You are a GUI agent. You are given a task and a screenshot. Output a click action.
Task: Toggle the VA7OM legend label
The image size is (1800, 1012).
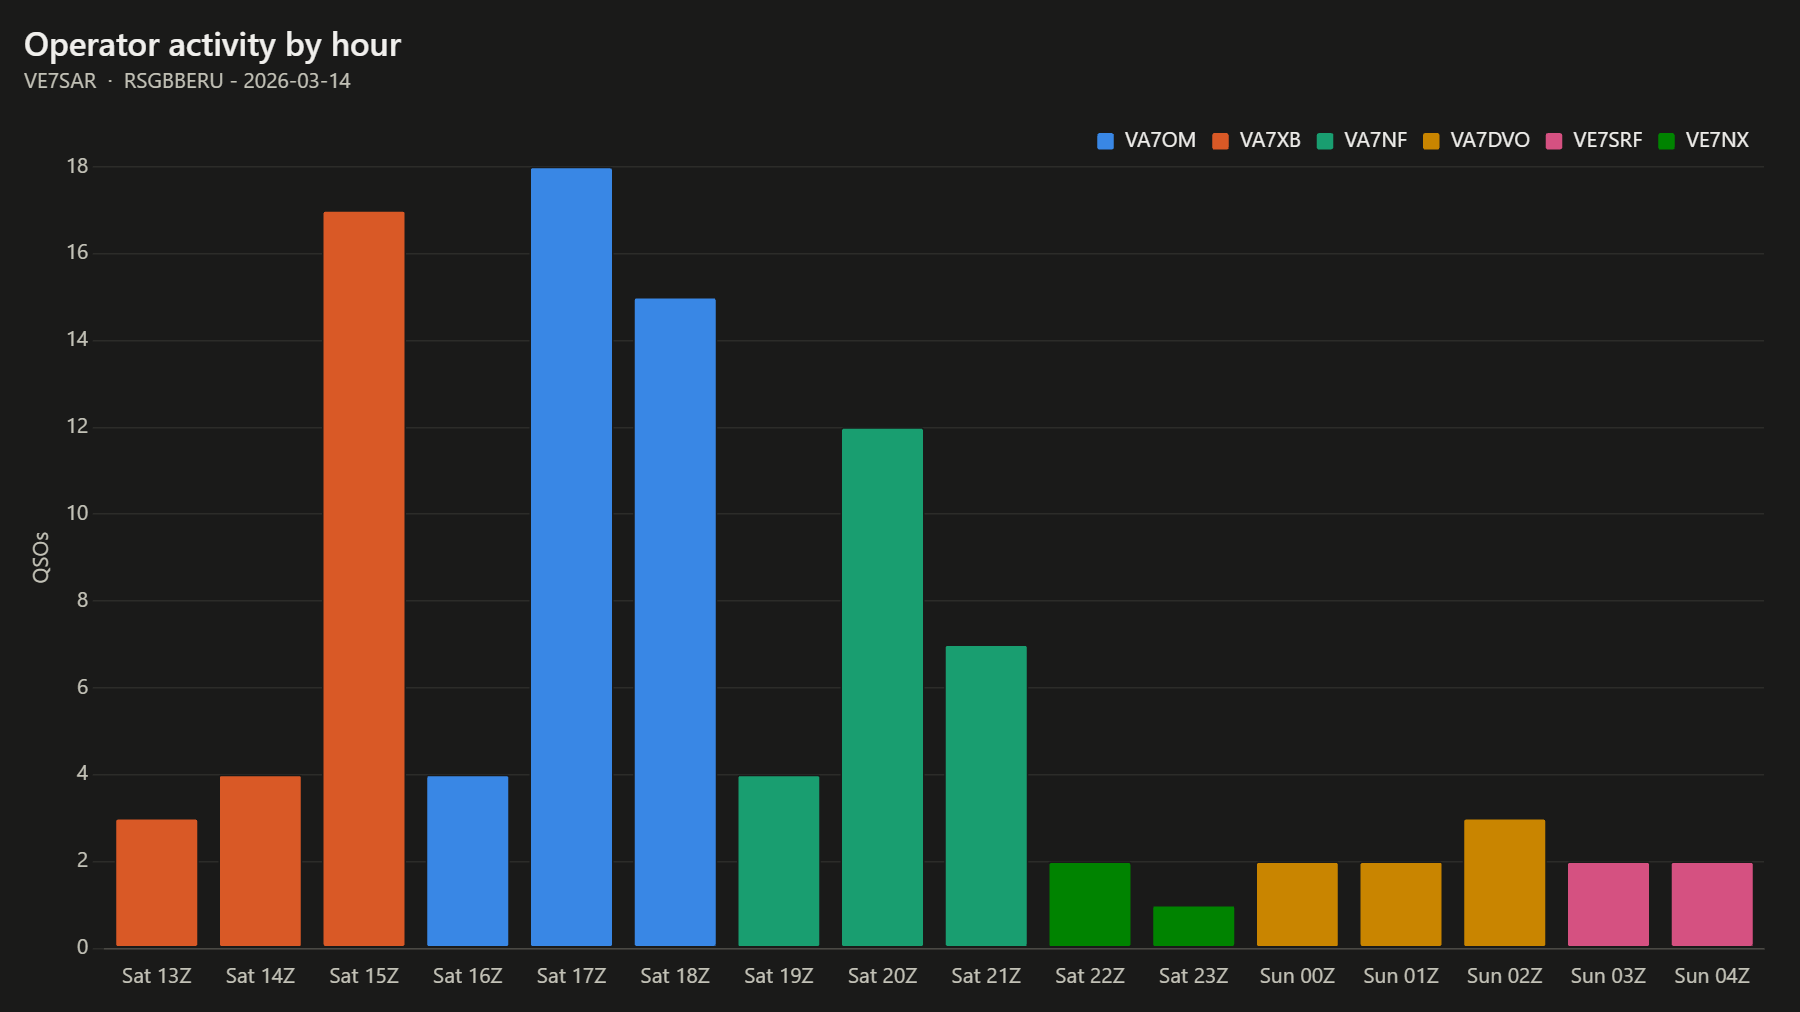(1160, 141)
